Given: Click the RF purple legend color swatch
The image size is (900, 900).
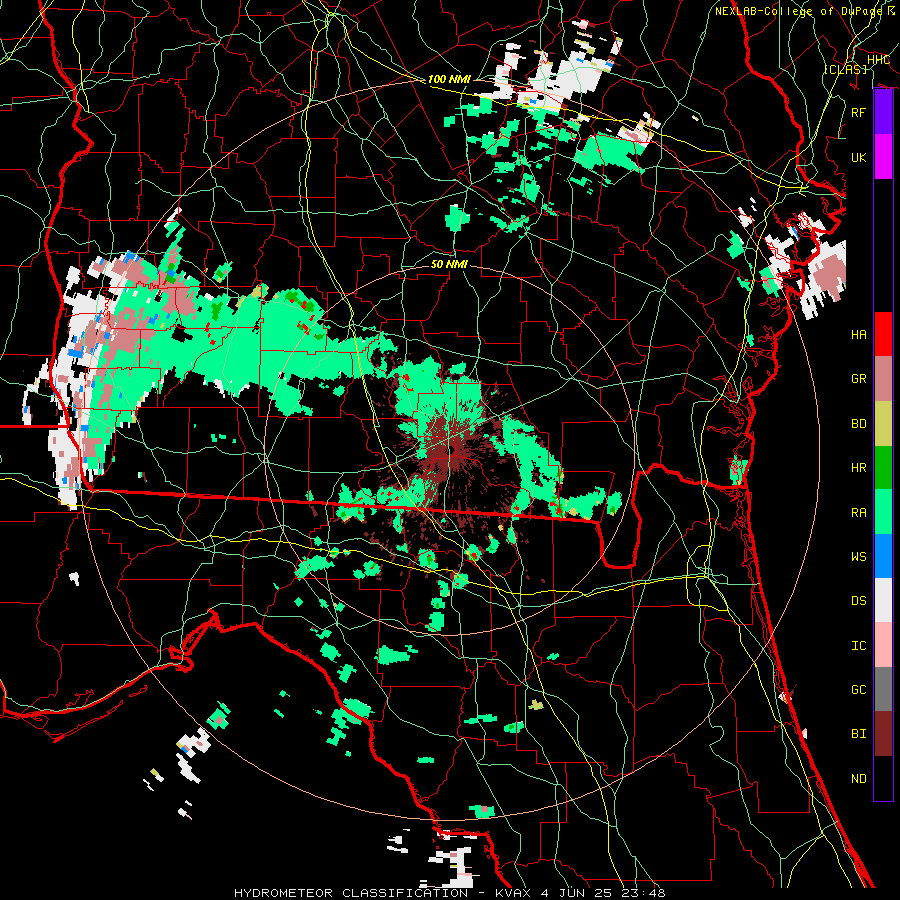Looking at the screenshot, I should (x=883, y=112).
